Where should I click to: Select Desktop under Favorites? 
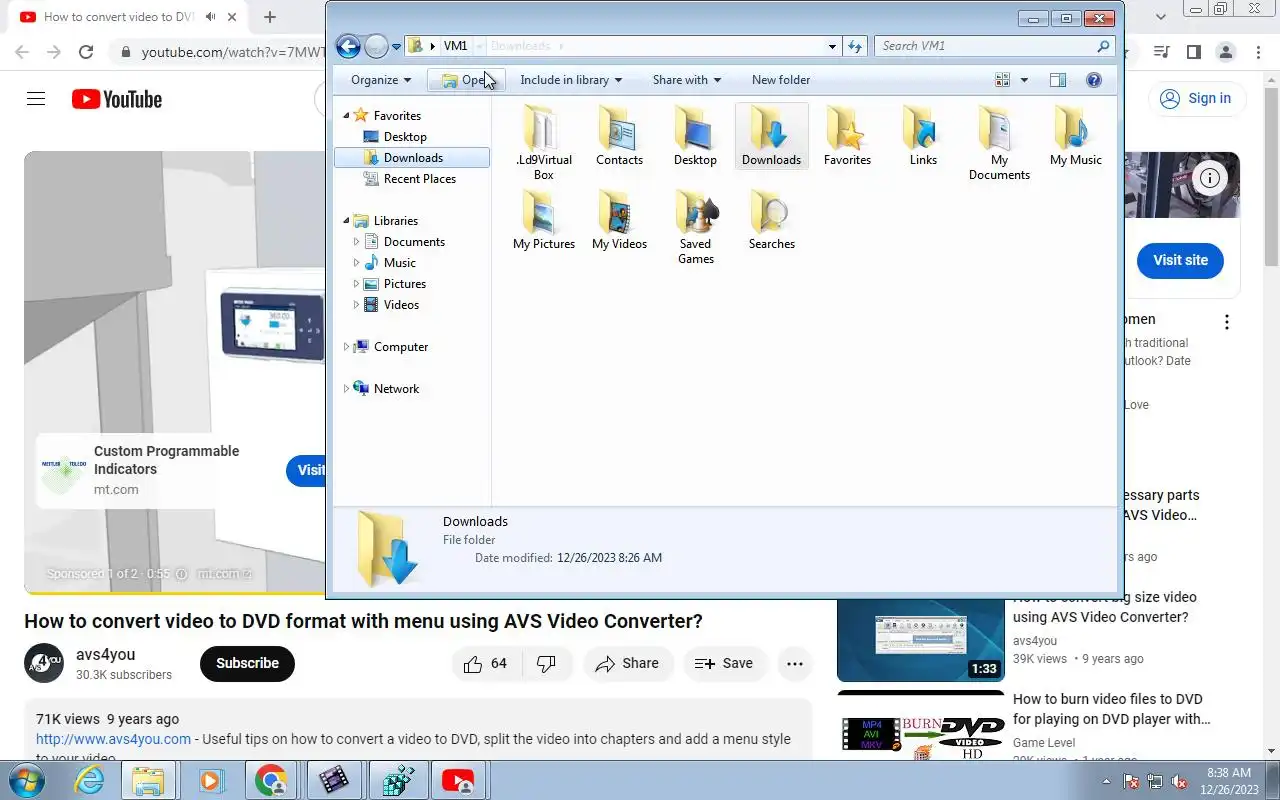(x=405, y=137)
